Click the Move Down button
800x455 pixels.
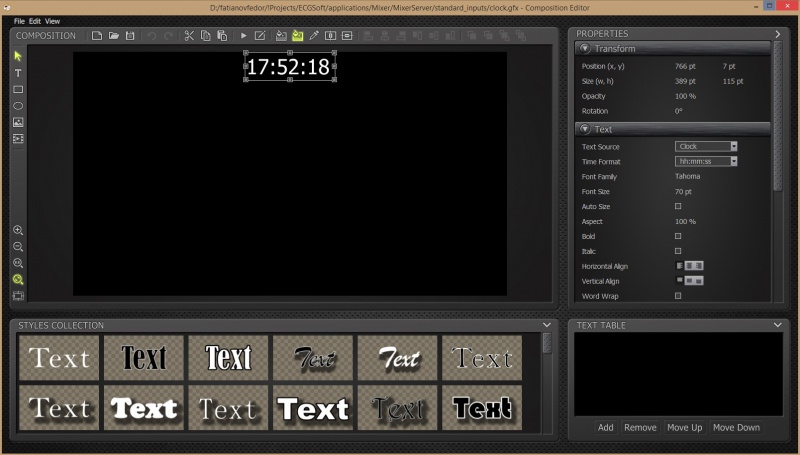[x=736, y=427]
